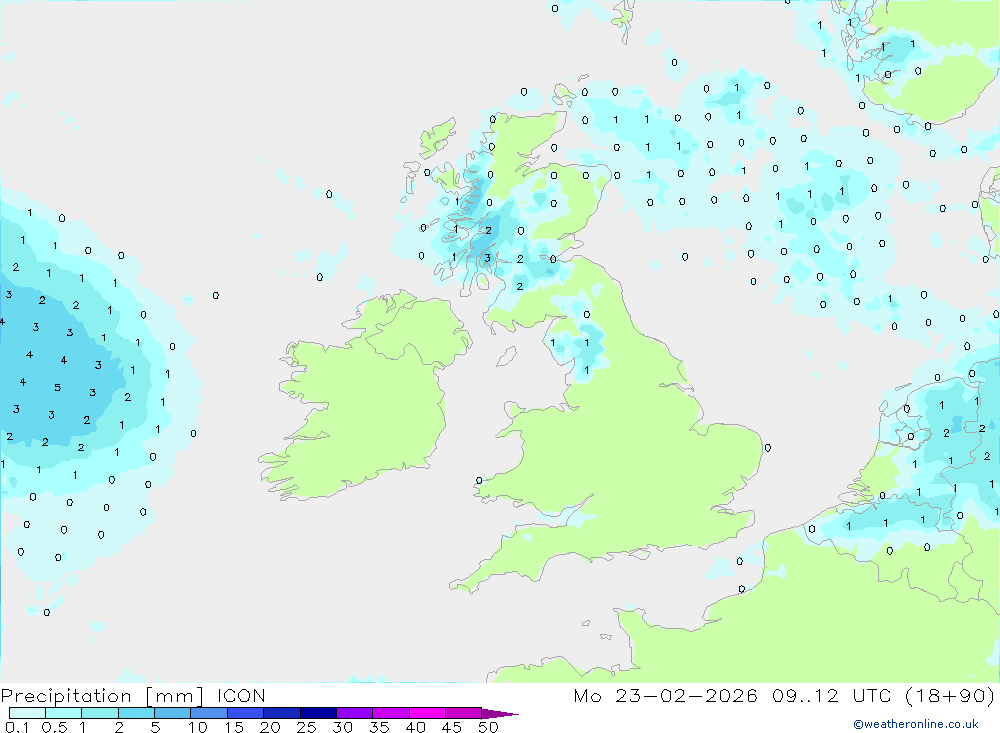Select the 1–2 mm legend color box

pyautogui.click(x=100, y=713)
